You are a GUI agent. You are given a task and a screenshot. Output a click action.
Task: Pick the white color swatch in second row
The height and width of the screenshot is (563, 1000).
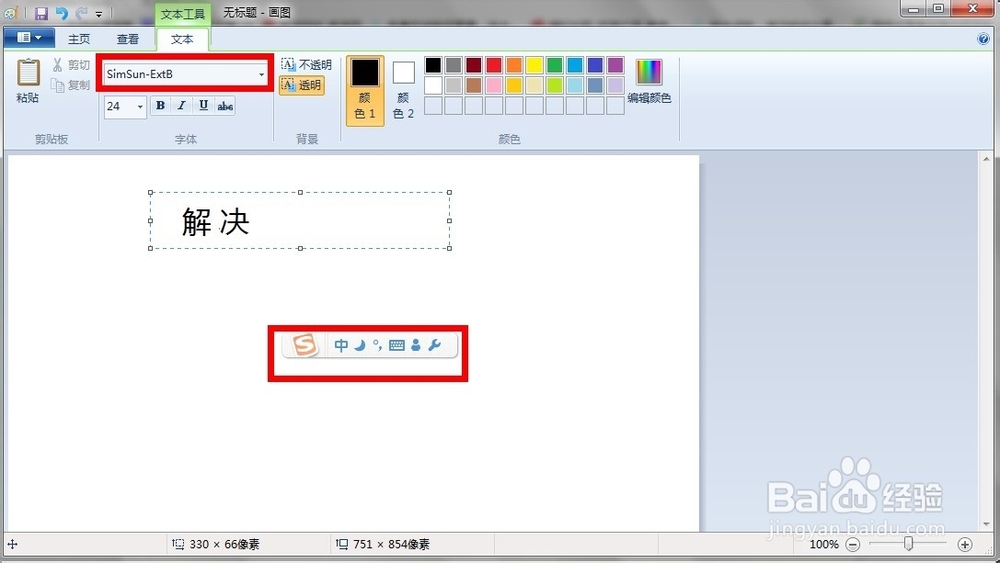[433, 85]
